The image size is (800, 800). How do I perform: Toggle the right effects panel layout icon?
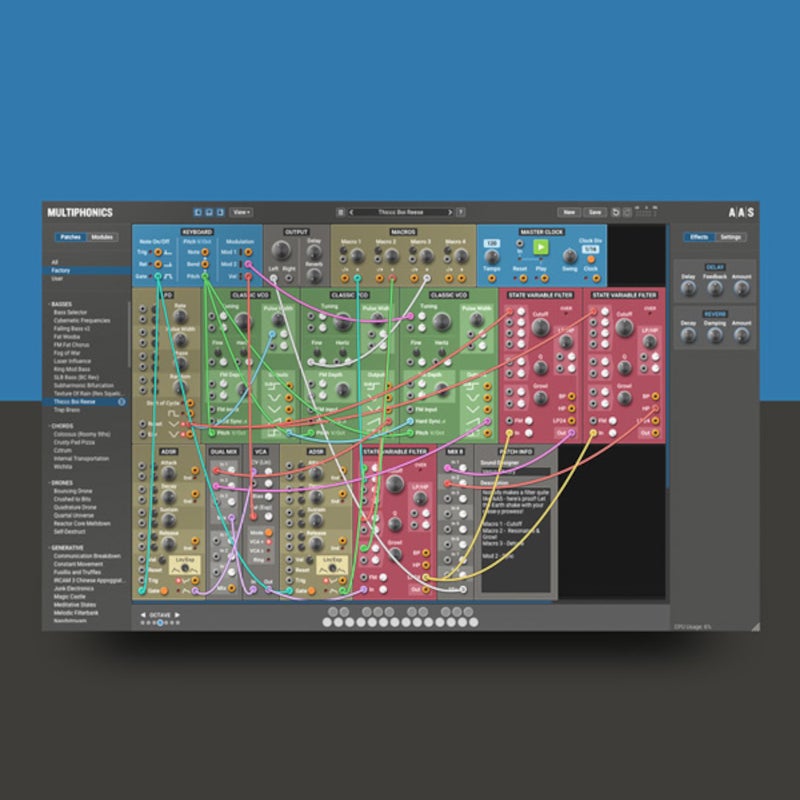point(220,212)
